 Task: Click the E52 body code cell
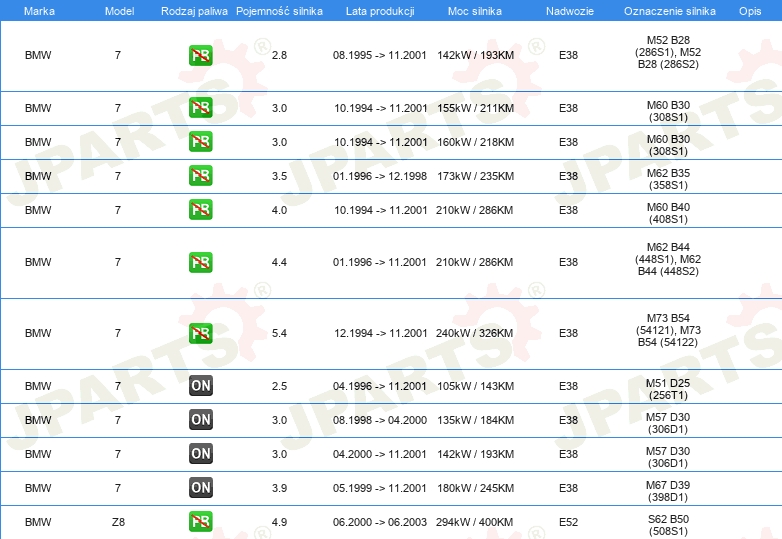[569, 522]
